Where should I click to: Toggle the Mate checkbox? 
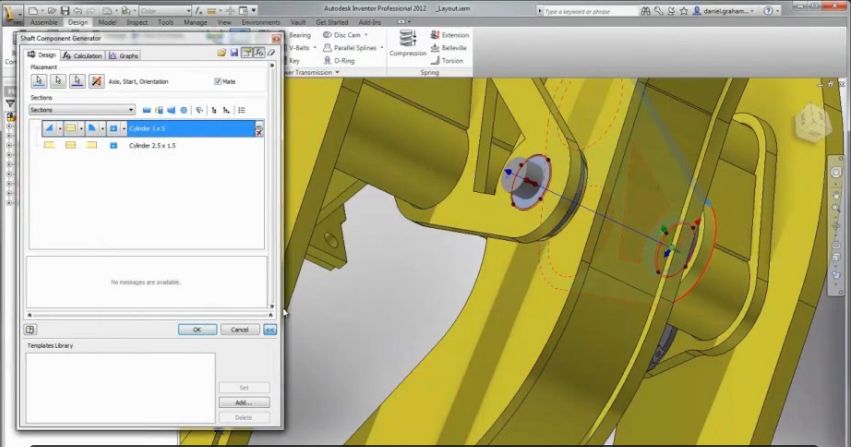click(x=218, y=81)
